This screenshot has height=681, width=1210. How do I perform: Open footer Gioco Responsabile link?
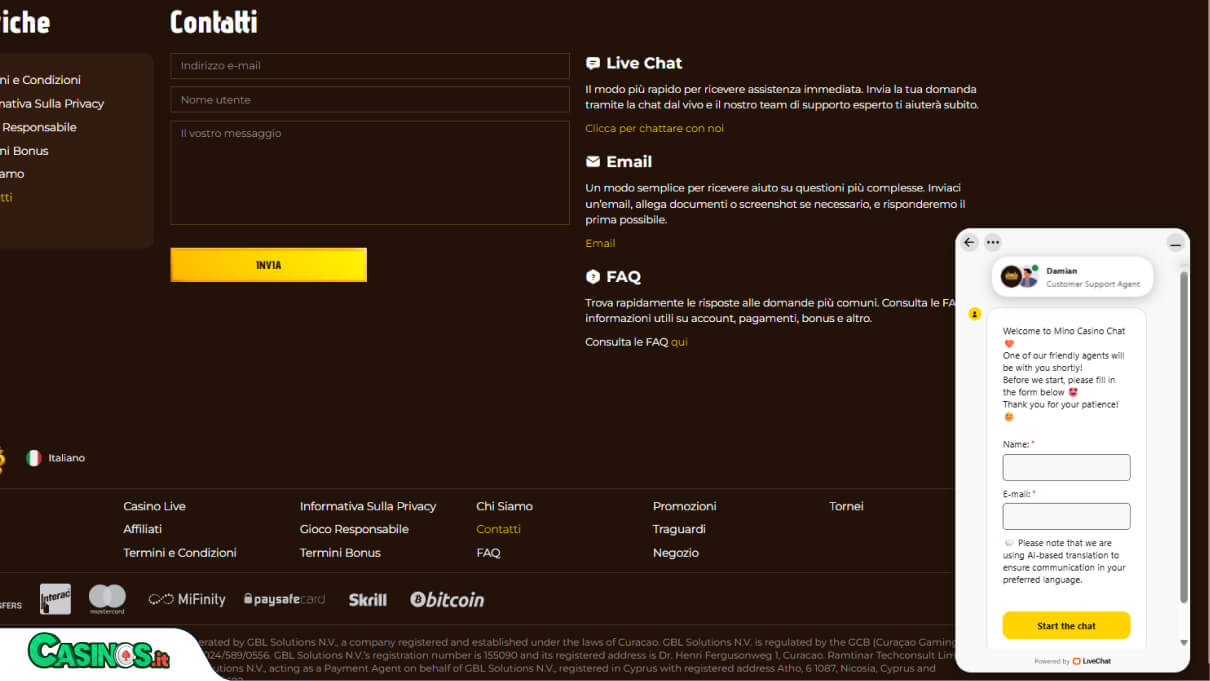pos(354,529)
